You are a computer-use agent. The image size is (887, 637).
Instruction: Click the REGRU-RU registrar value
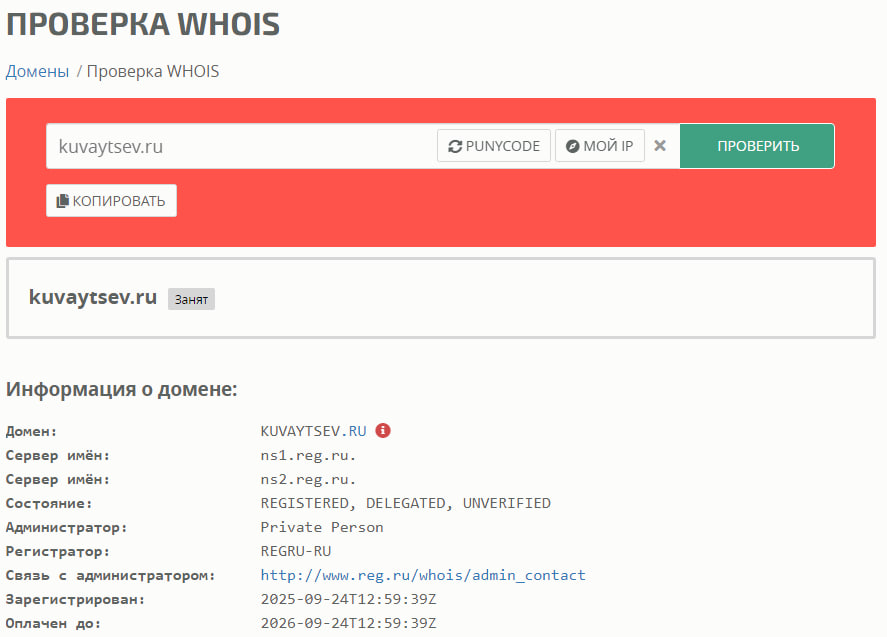[295, 551]
